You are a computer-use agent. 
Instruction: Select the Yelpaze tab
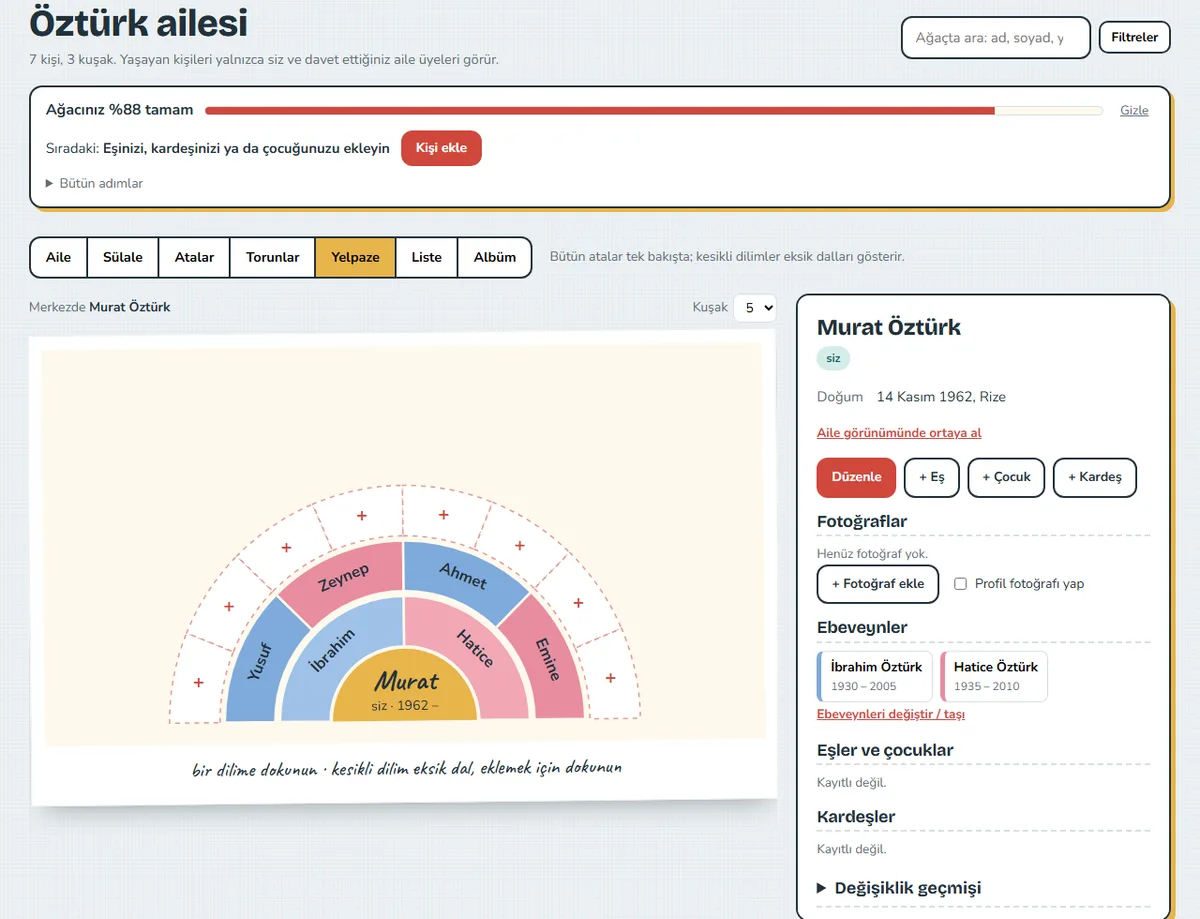[356, 257]
